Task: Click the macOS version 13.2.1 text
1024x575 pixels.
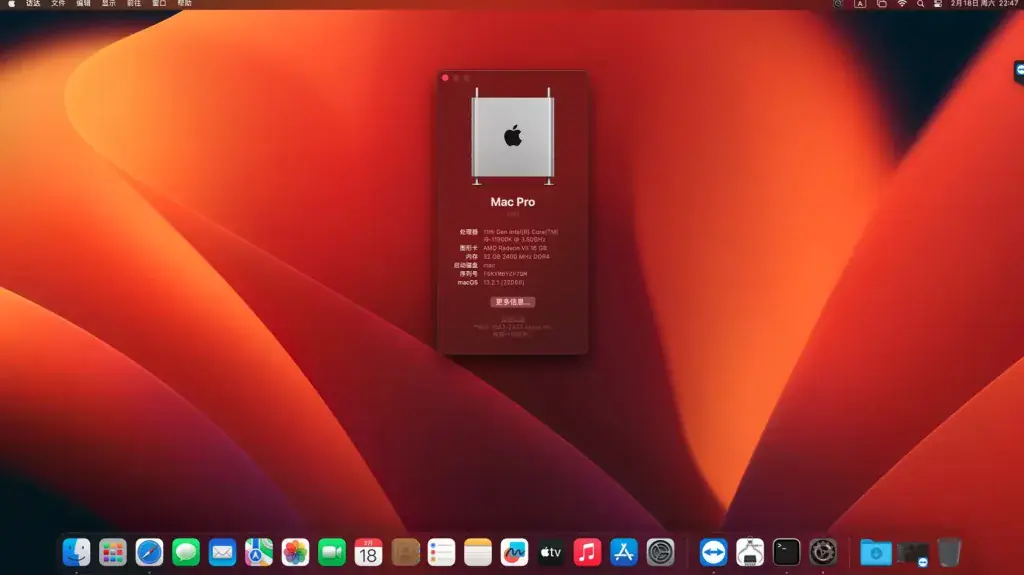Action: [504, 282]
